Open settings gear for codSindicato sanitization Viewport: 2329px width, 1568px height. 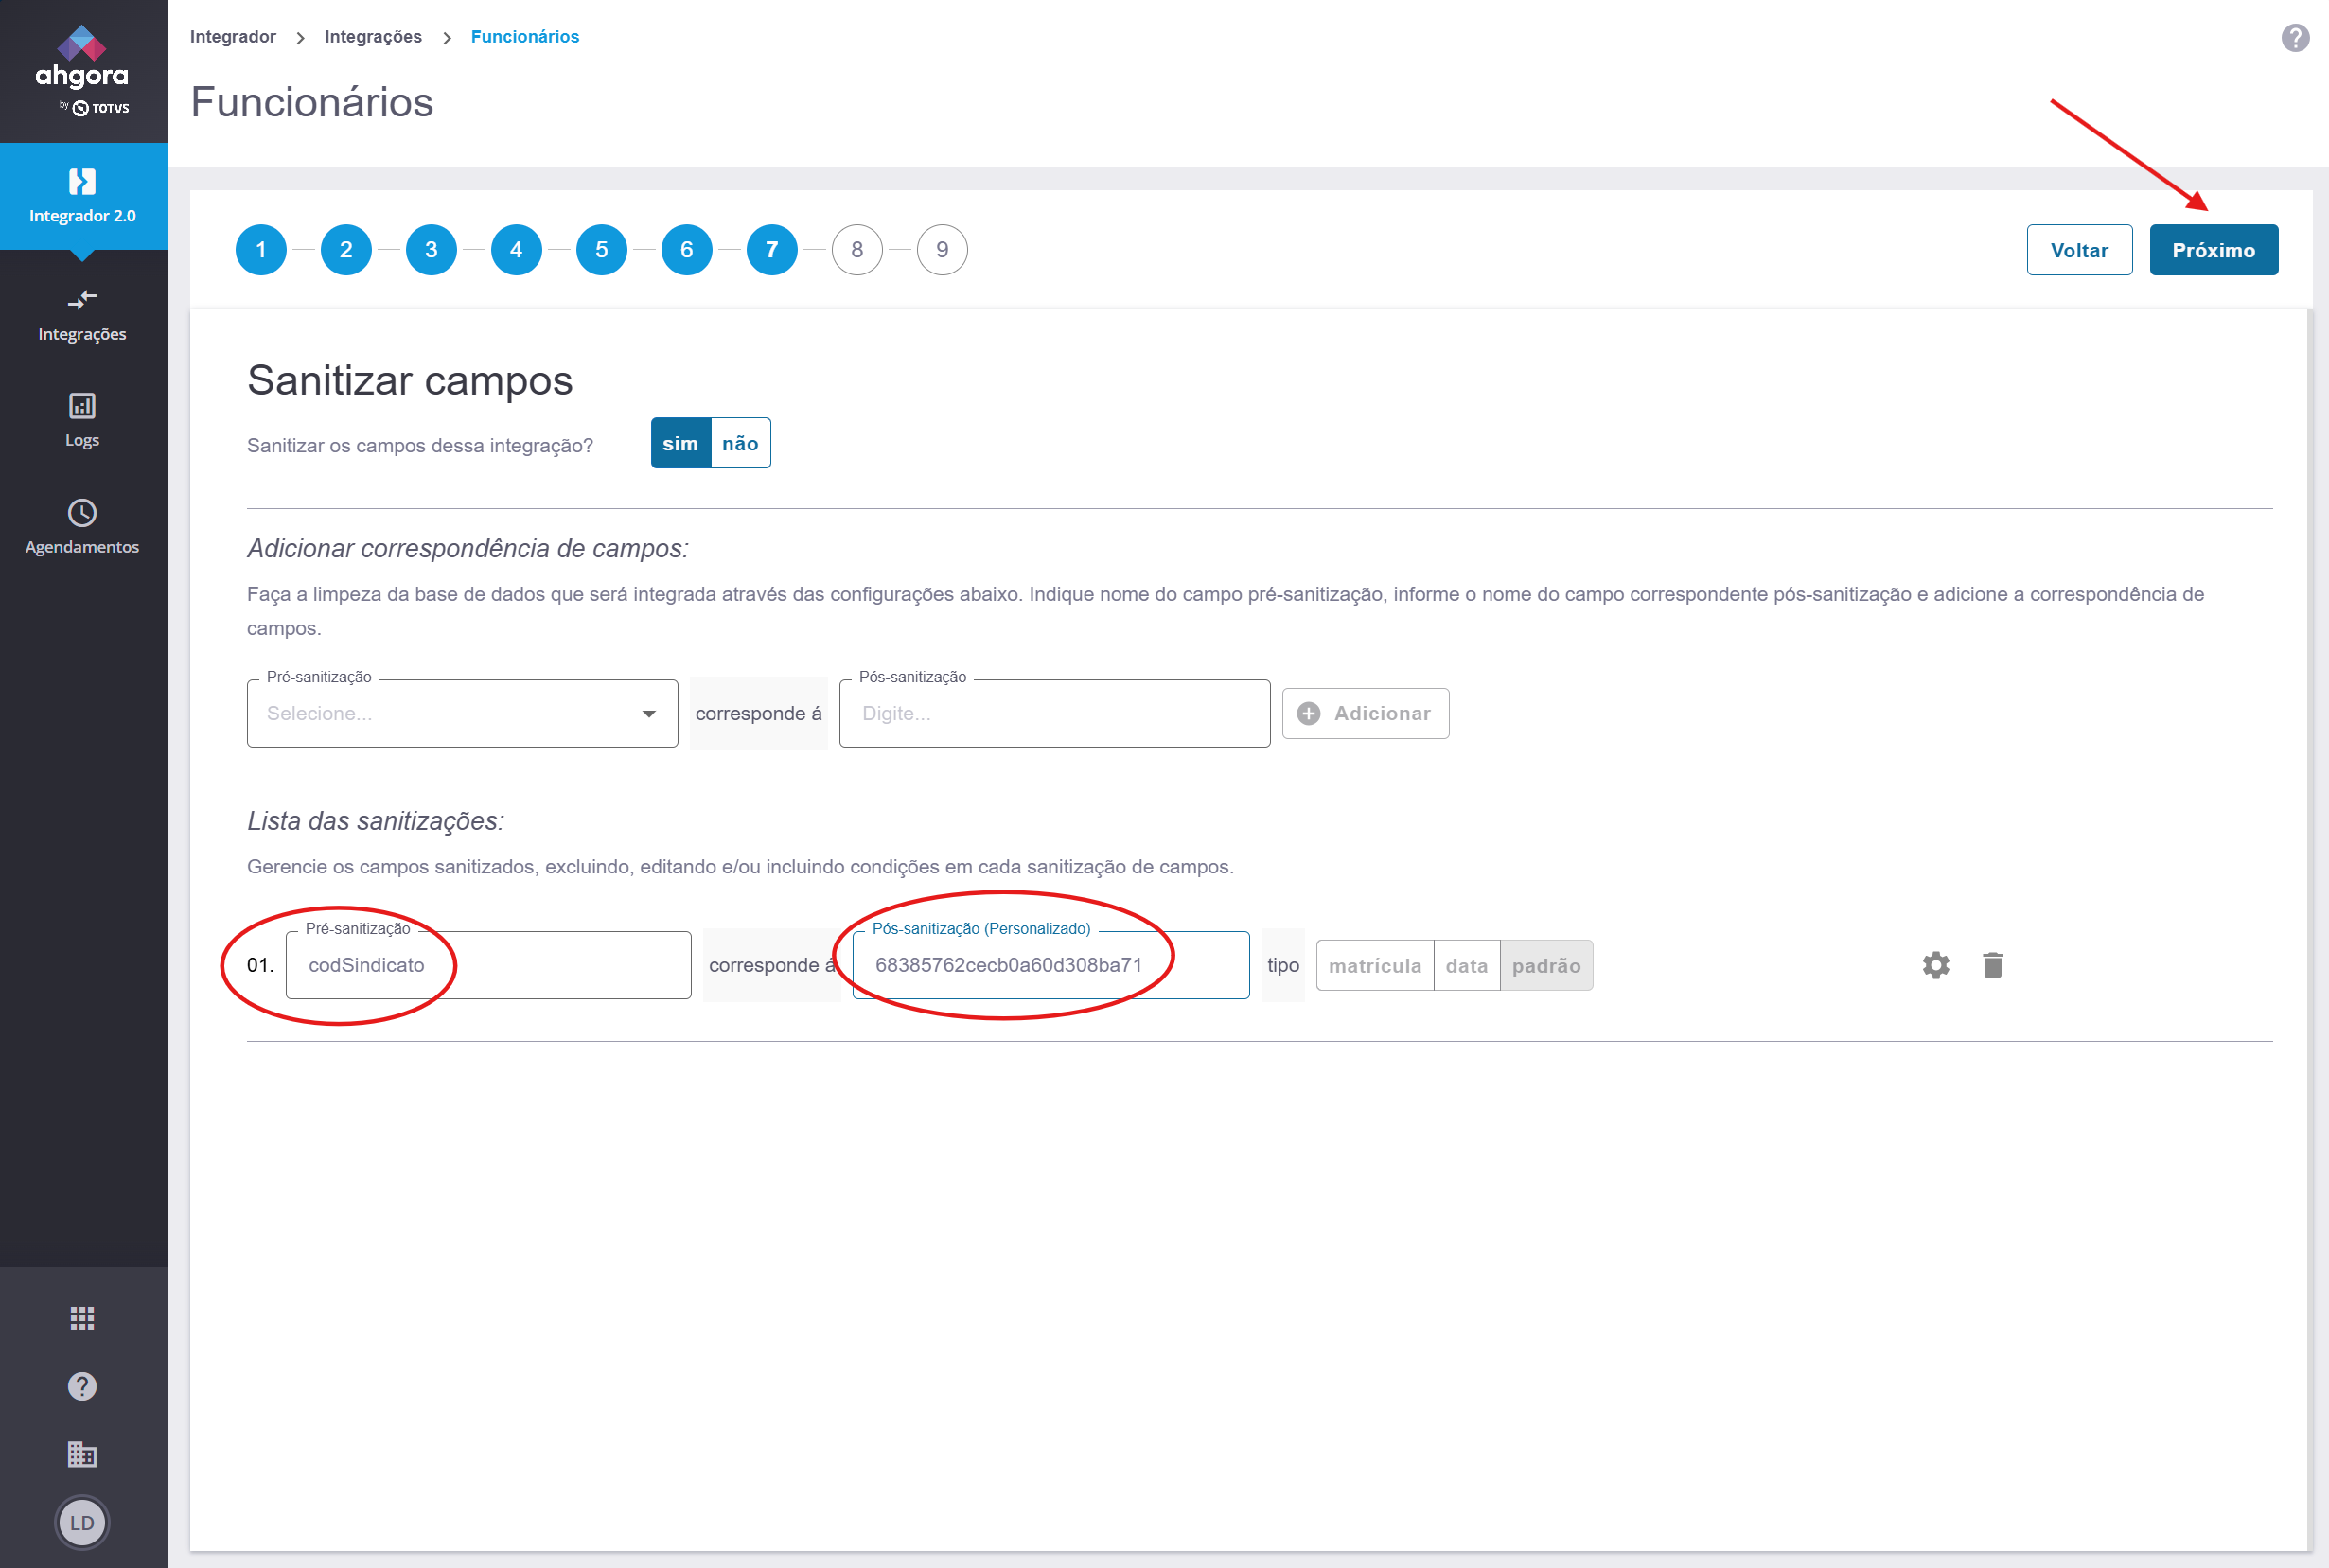tap(1936, 965)
